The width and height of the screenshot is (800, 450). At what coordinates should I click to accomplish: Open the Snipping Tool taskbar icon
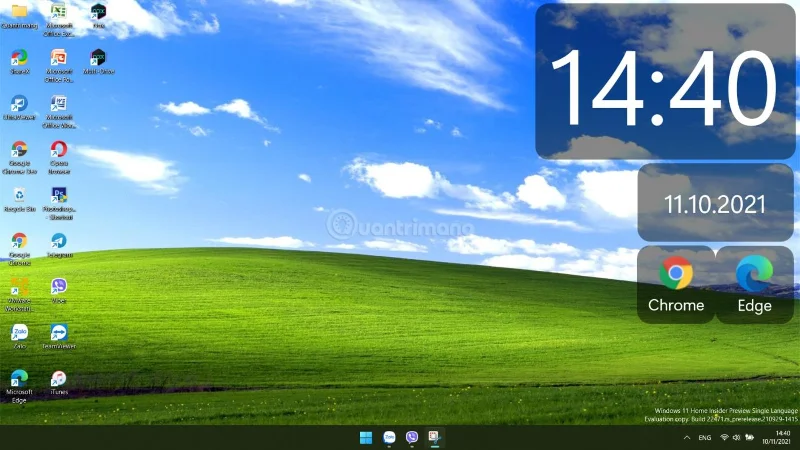coord(435,438)
